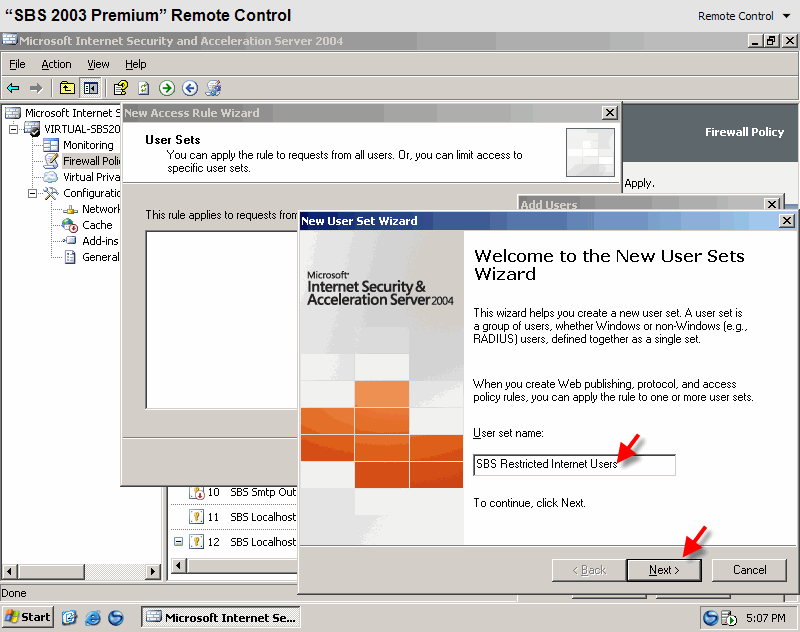The width and height of the screenshot is (800, 632).
Task: Click the blue sphere system tray icon
Action: (710, 618)
